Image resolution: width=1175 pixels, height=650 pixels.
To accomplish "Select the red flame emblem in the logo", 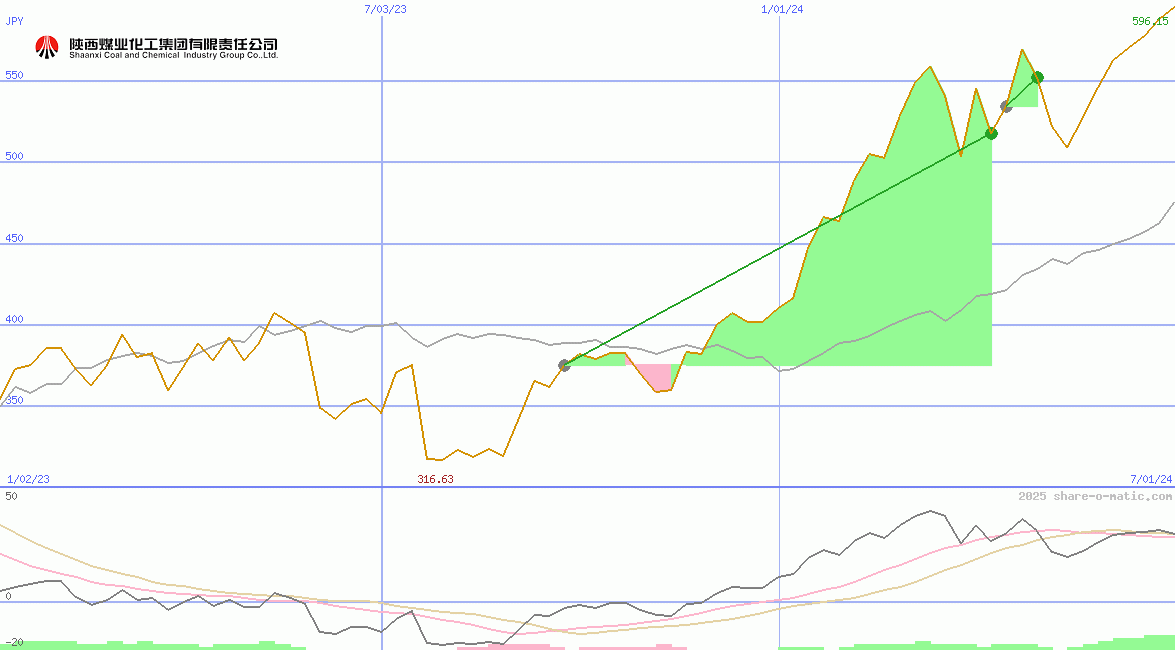I will pyautogui.click(x=45, y=45).
